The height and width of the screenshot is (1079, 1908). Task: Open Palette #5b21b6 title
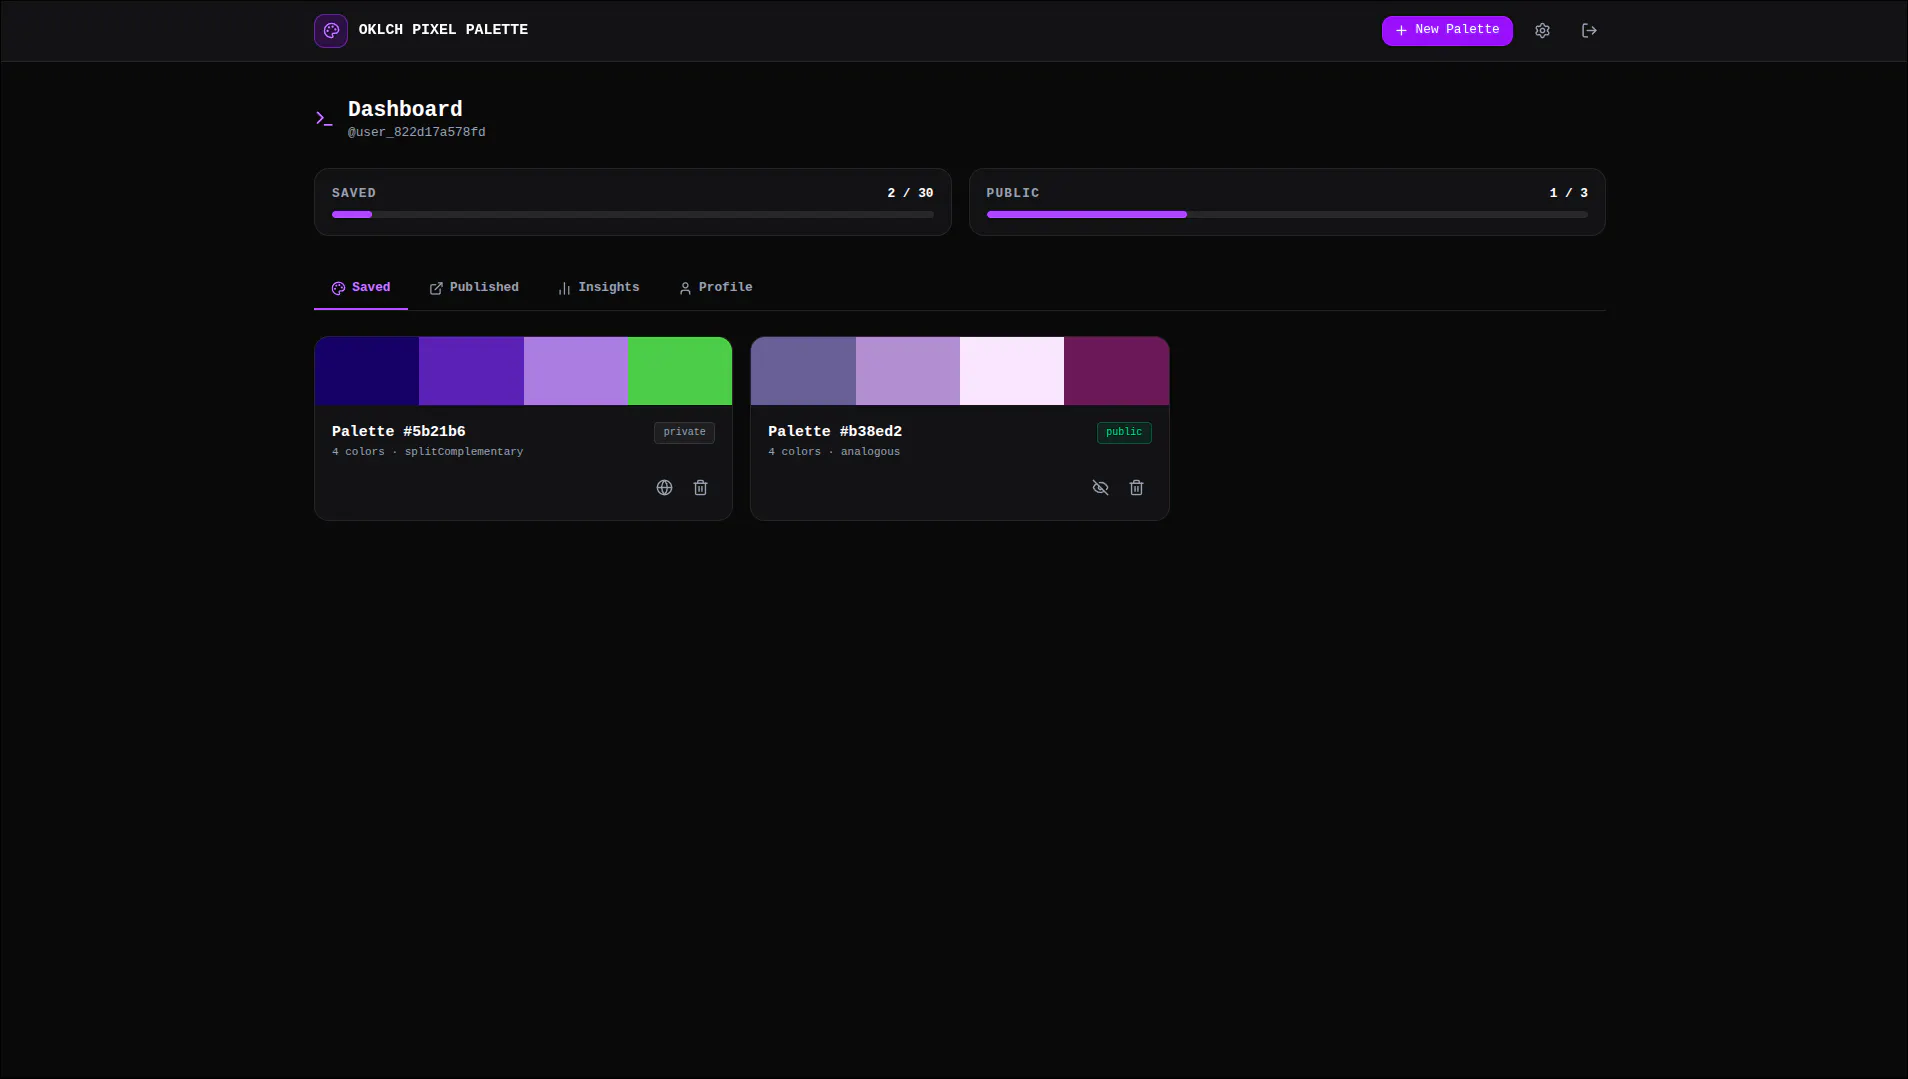[x=398, y=431]
